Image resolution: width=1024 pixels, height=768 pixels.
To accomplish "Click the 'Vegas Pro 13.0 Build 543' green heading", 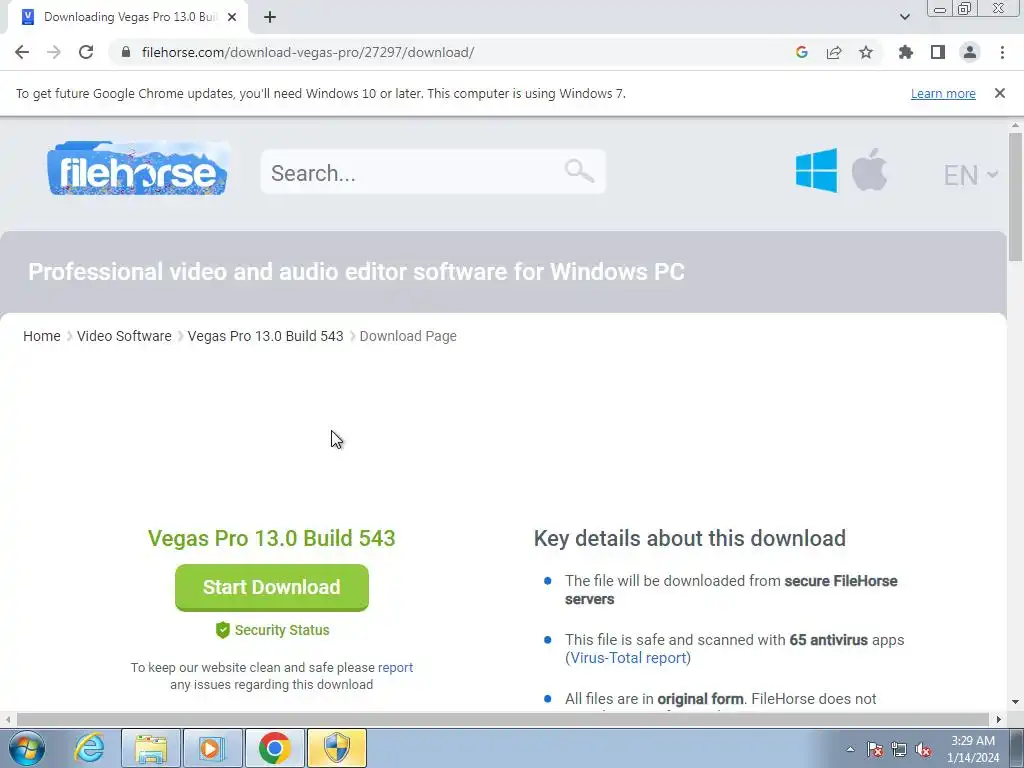I will coord(272,538).
